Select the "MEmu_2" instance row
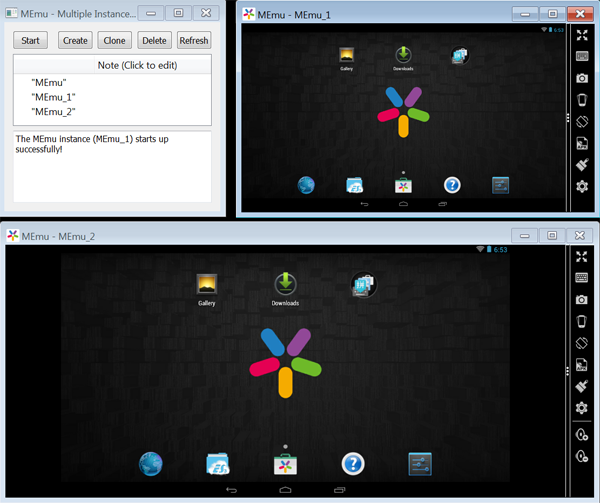Screen dimensions: 600x503 (112, 112)
